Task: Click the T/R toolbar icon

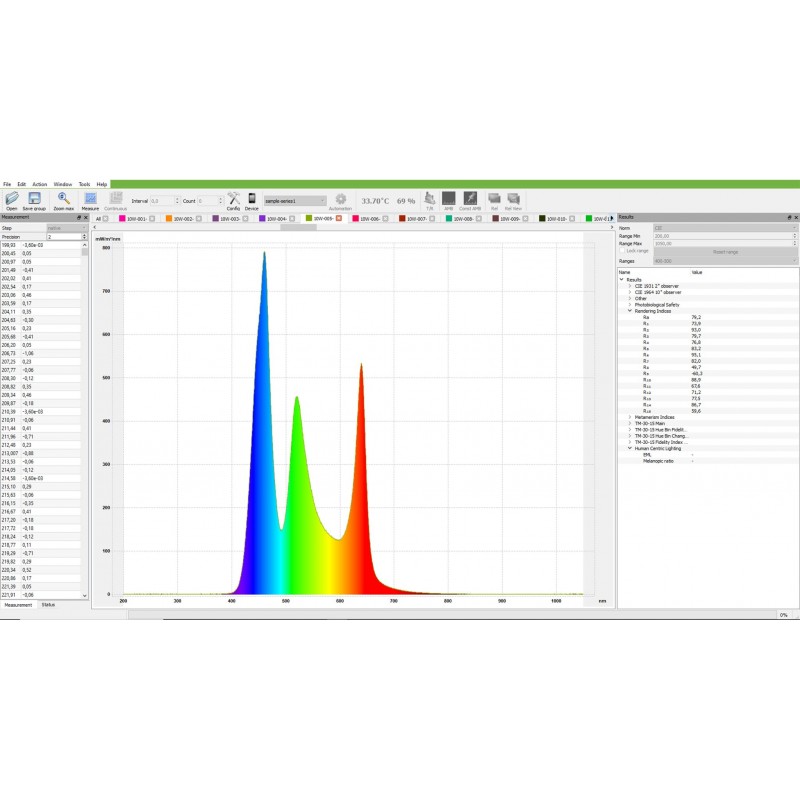Action: coord(430,199)
